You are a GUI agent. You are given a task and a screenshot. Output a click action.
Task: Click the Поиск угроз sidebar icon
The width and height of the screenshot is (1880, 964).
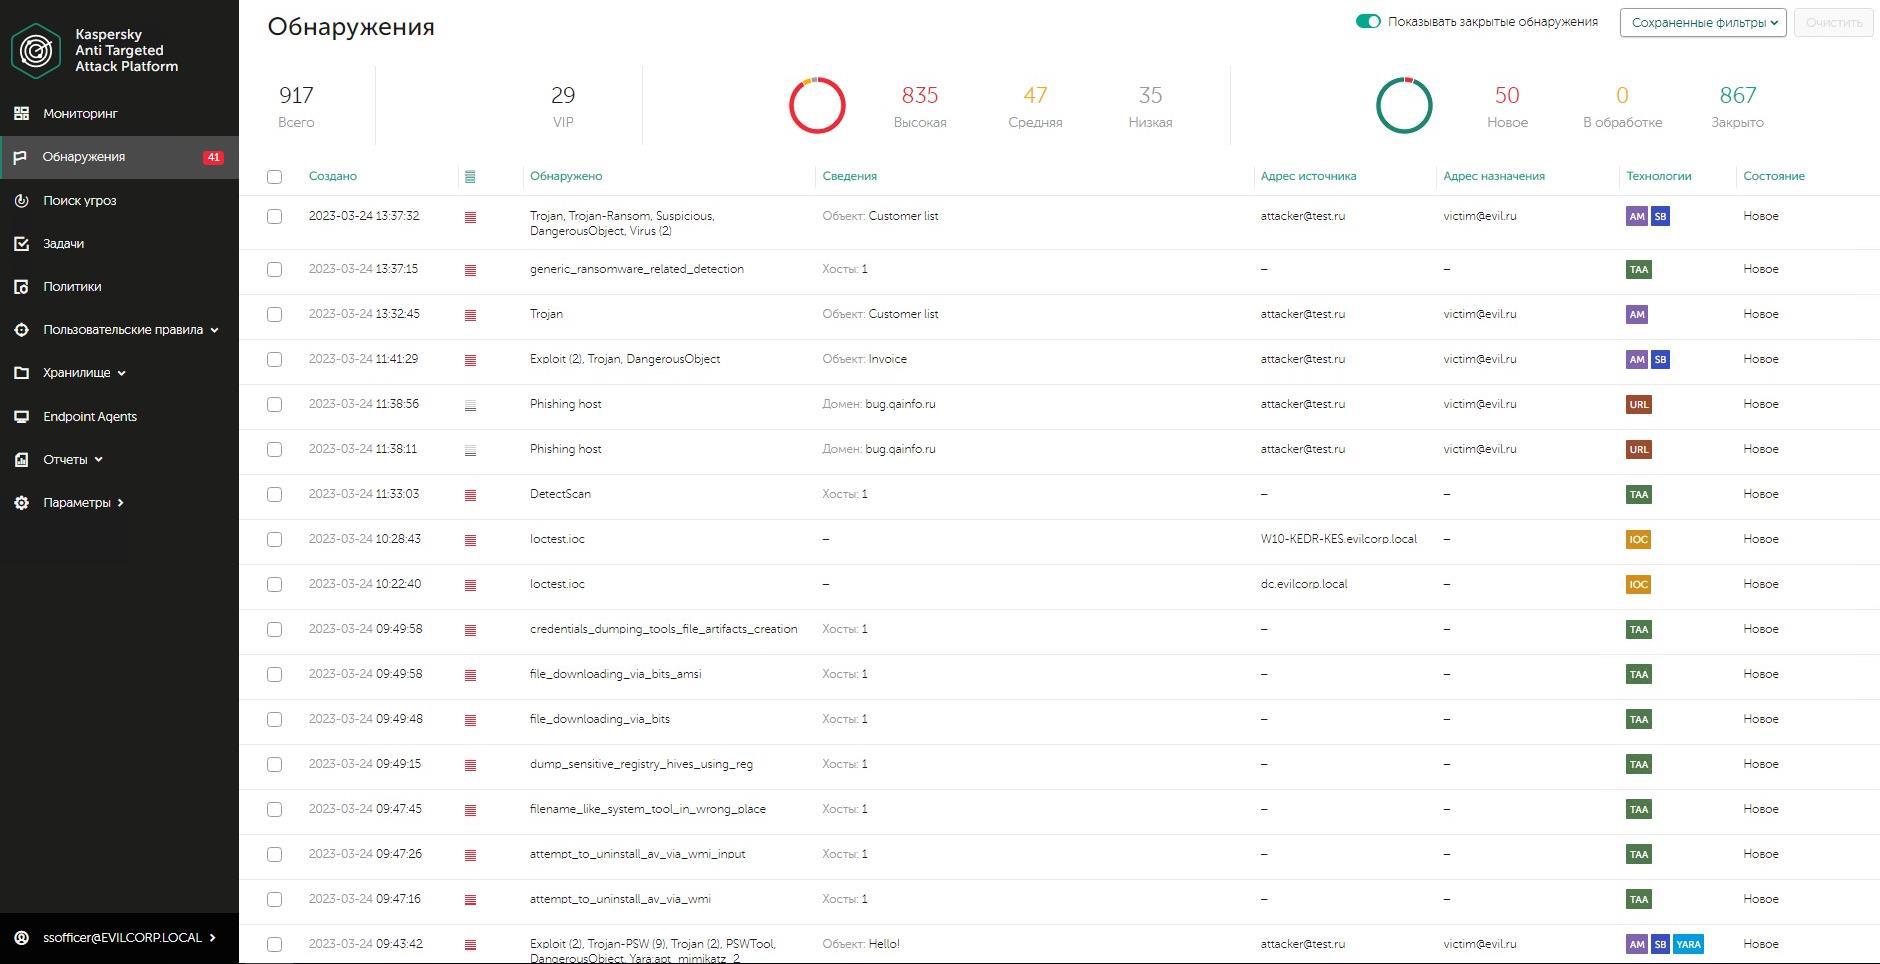pos(21,201)
